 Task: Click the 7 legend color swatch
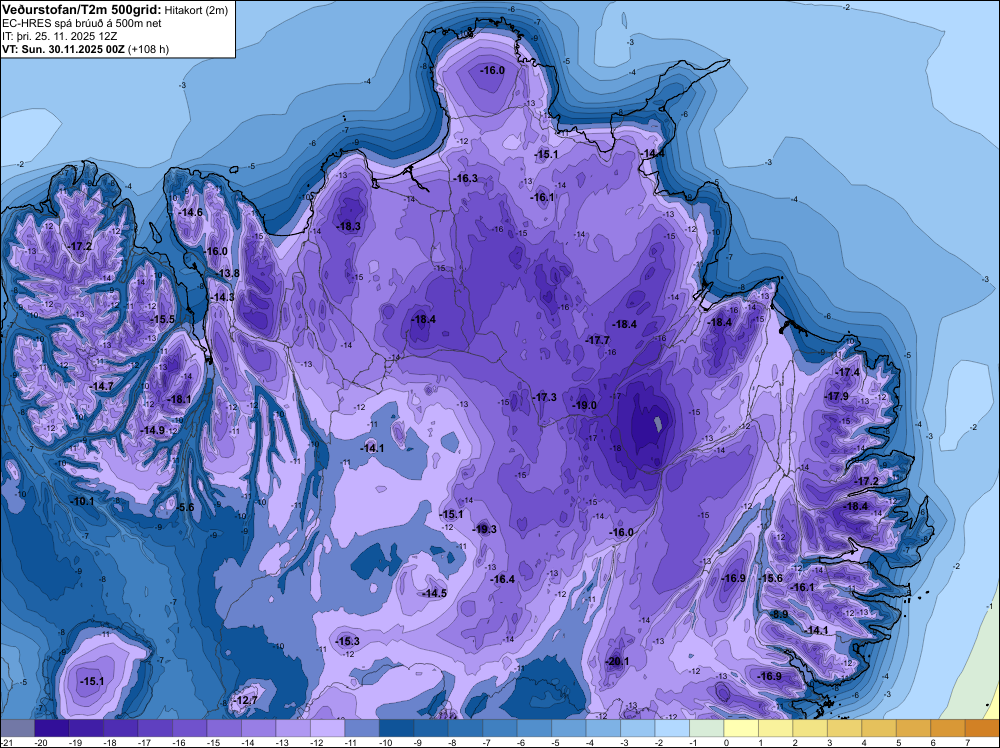coord(982,728)
